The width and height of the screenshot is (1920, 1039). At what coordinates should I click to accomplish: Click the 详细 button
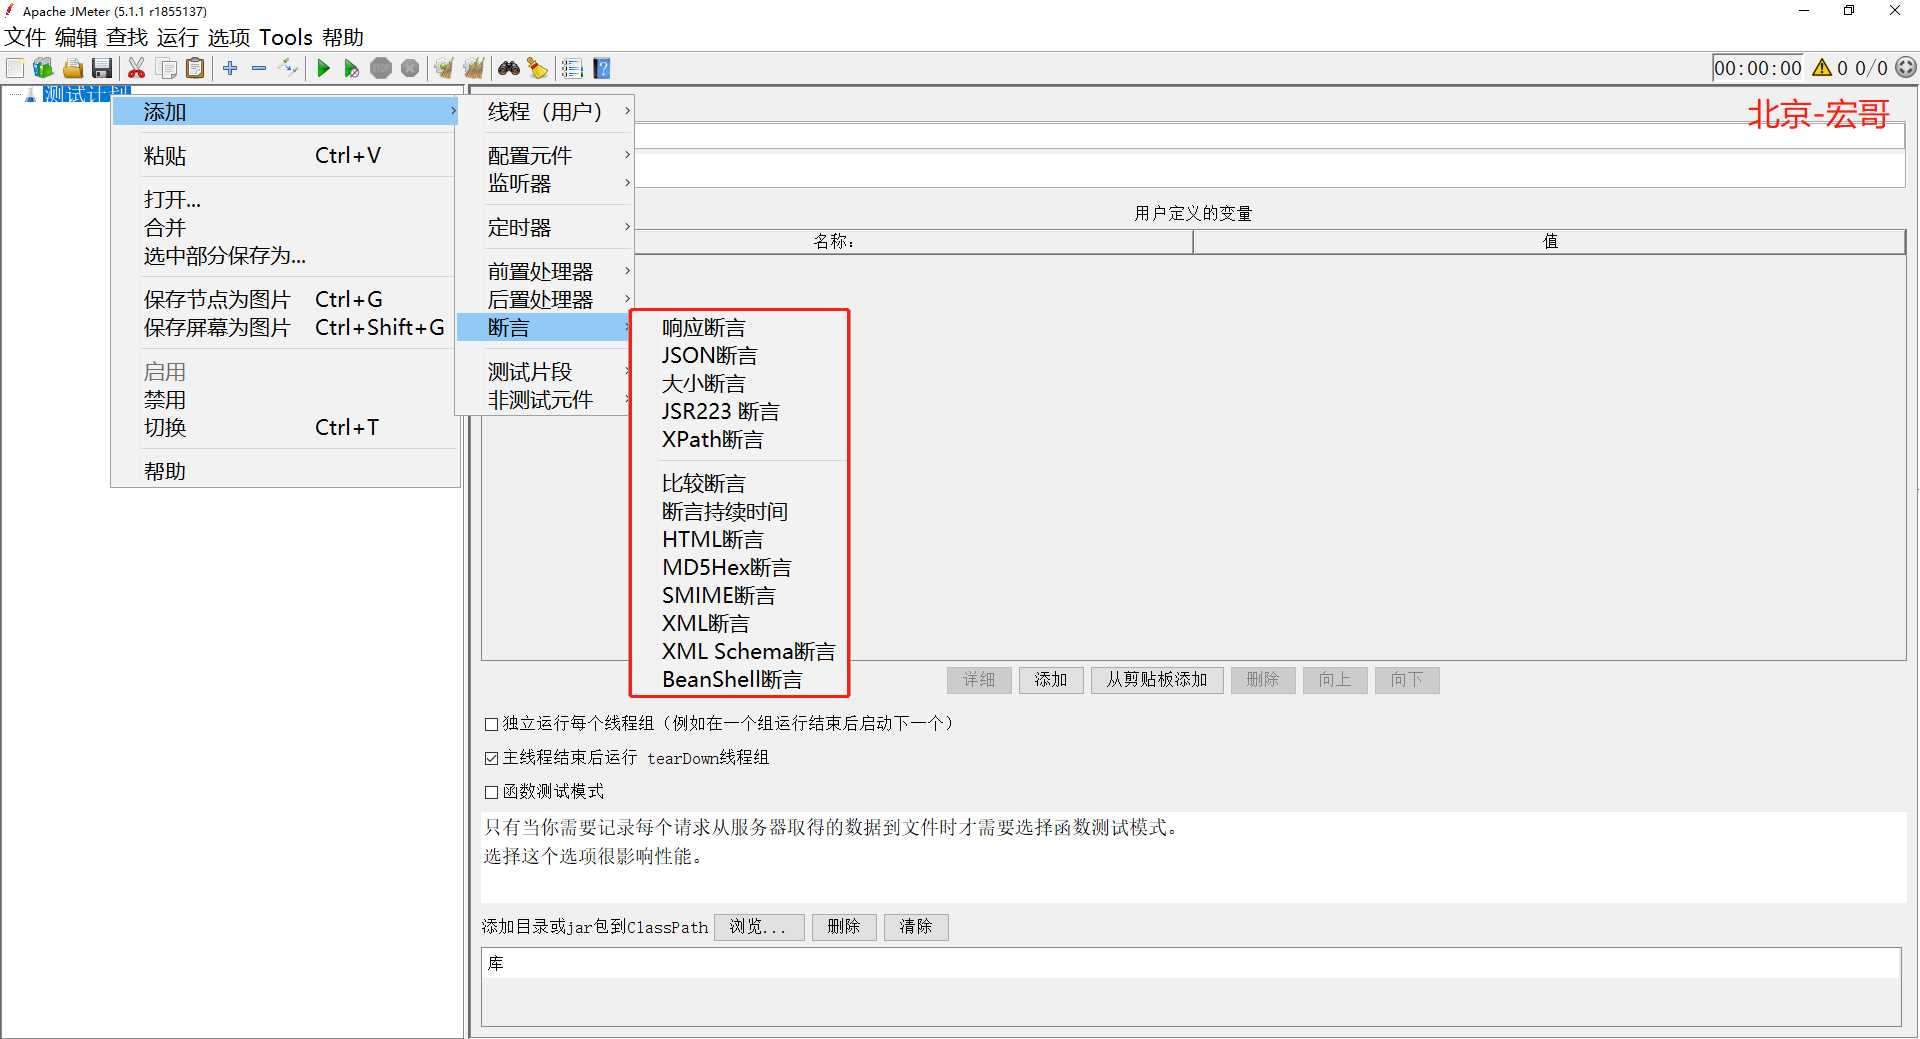[x=979, y=680]
